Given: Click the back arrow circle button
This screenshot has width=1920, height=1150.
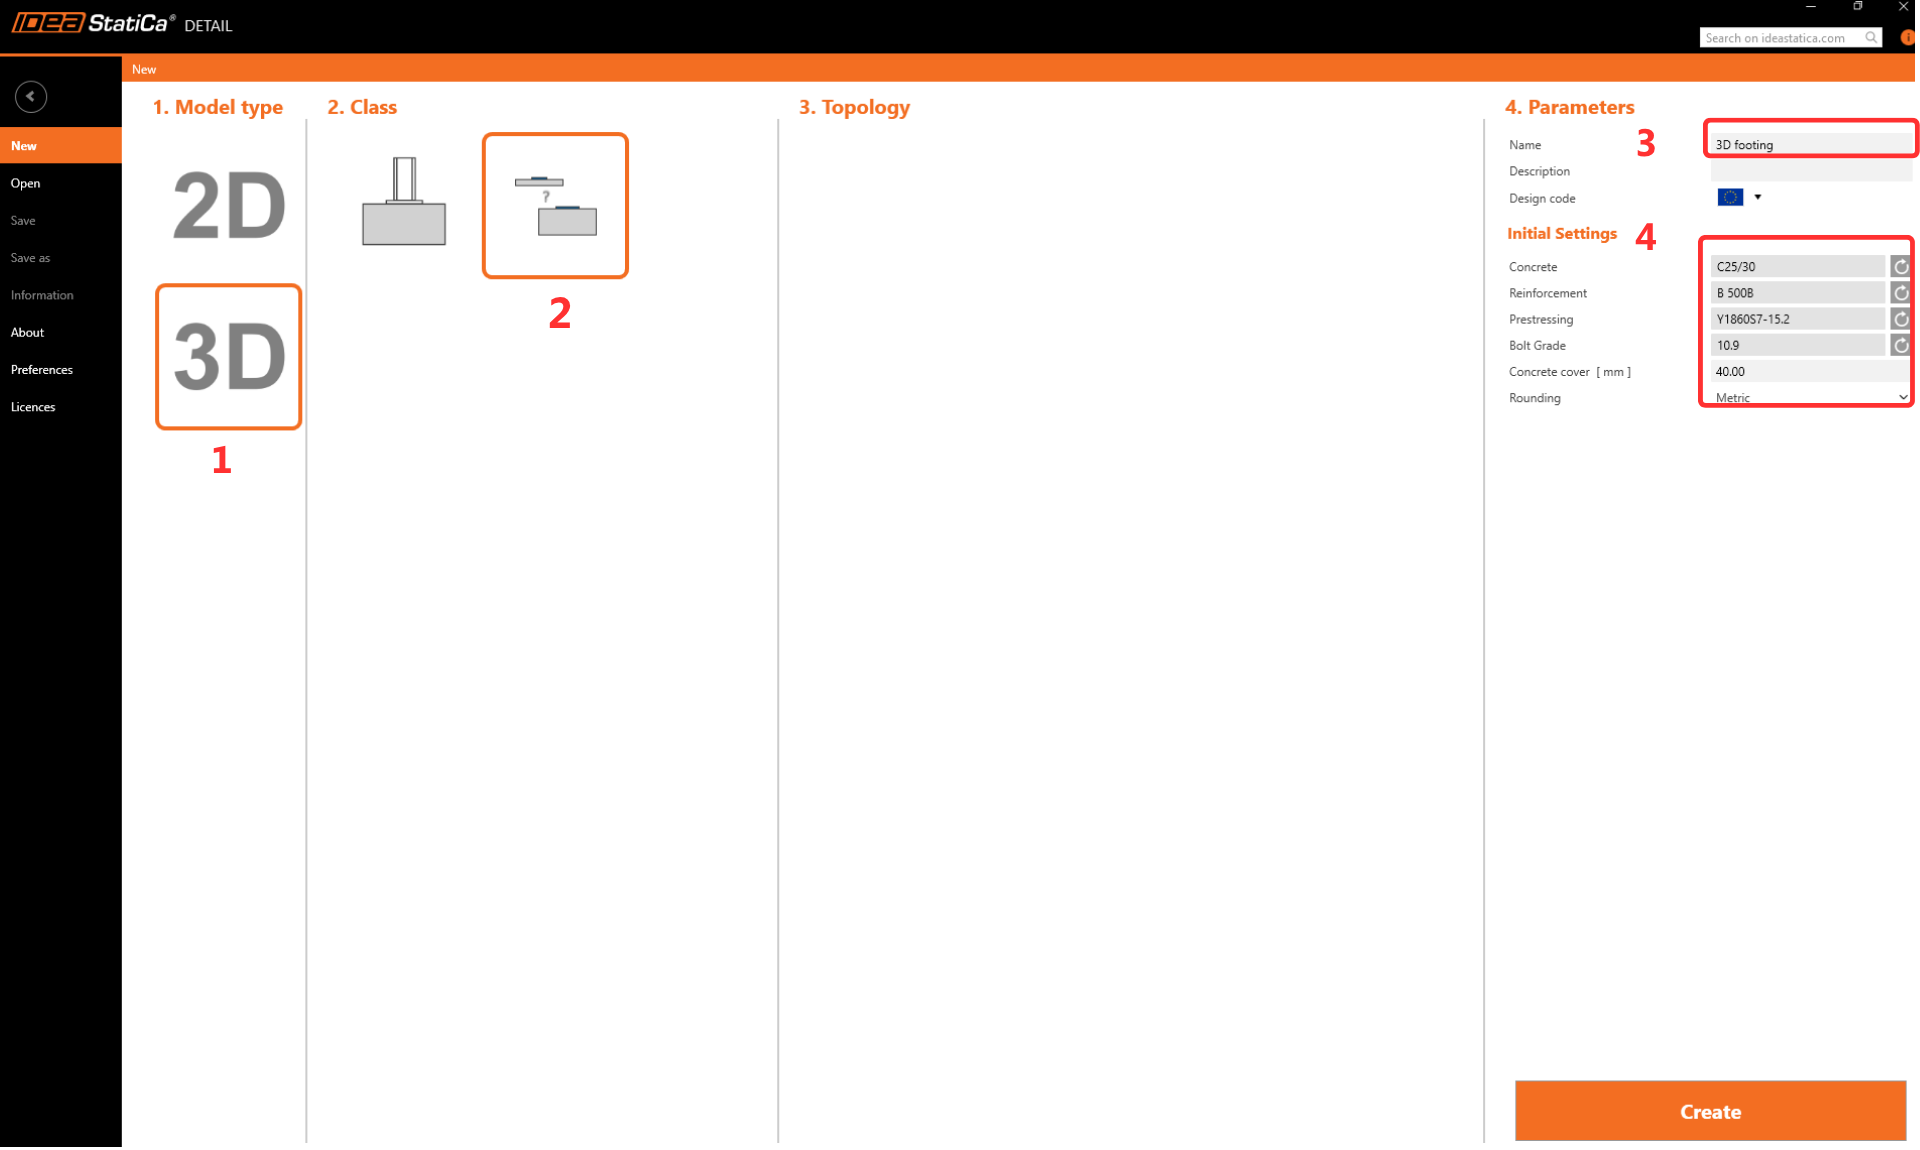Looking at the screenshot, I should tap(31, 96).
